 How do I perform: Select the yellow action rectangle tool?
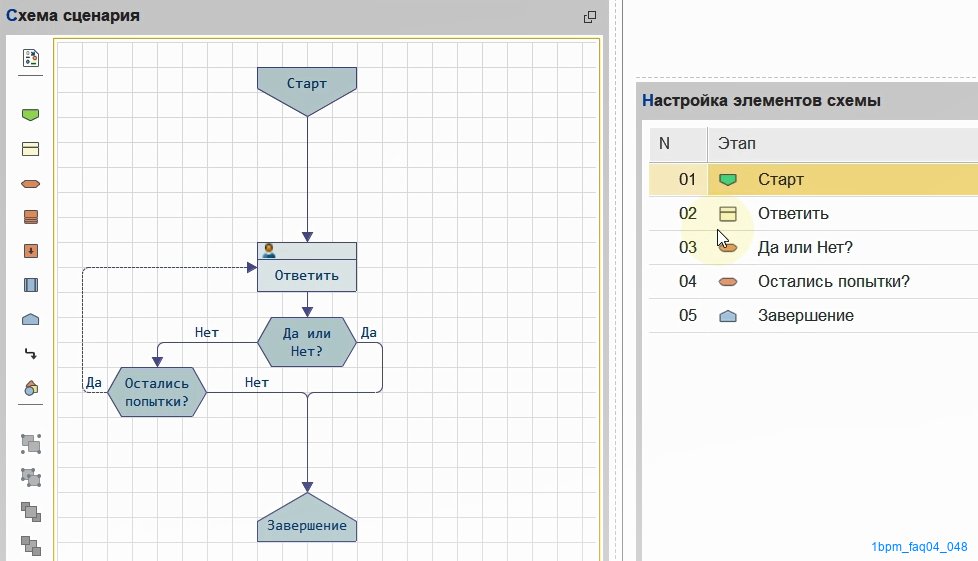click(31, 149)
